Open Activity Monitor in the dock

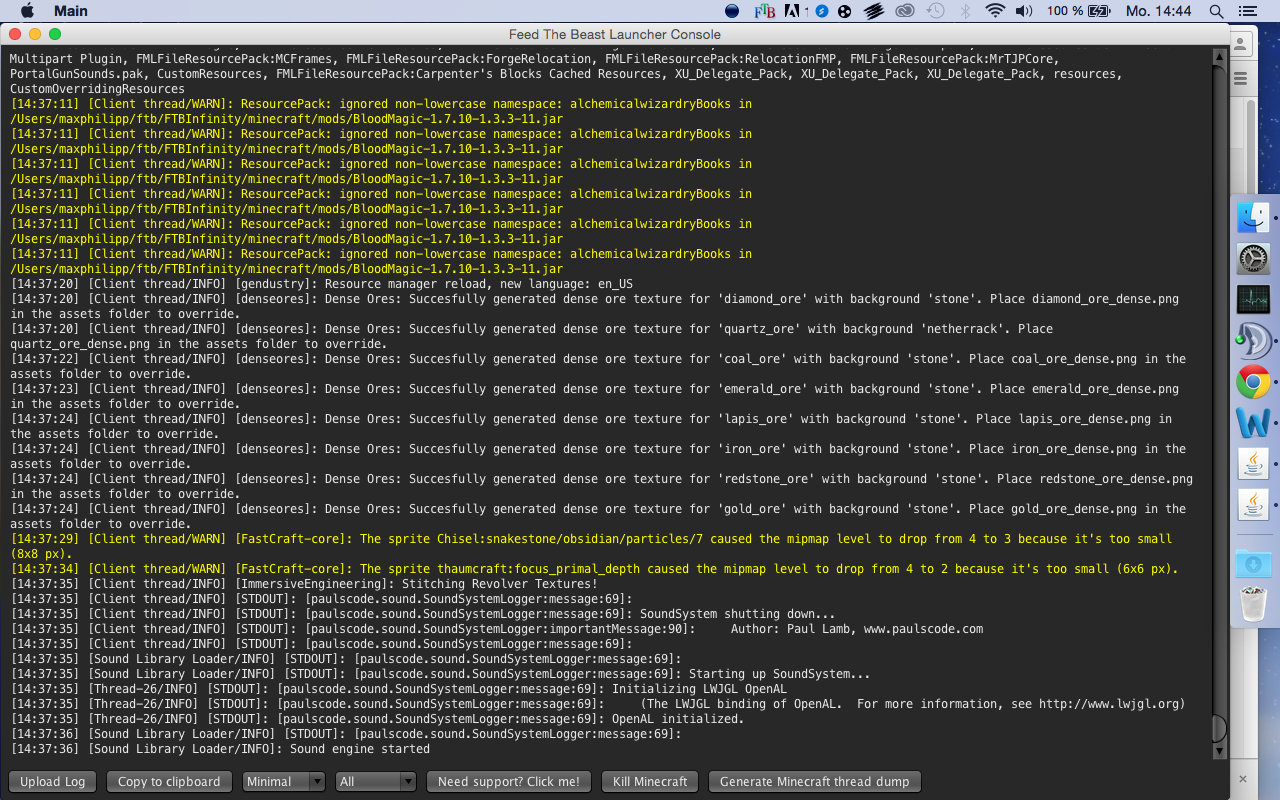coord(1253,299)
